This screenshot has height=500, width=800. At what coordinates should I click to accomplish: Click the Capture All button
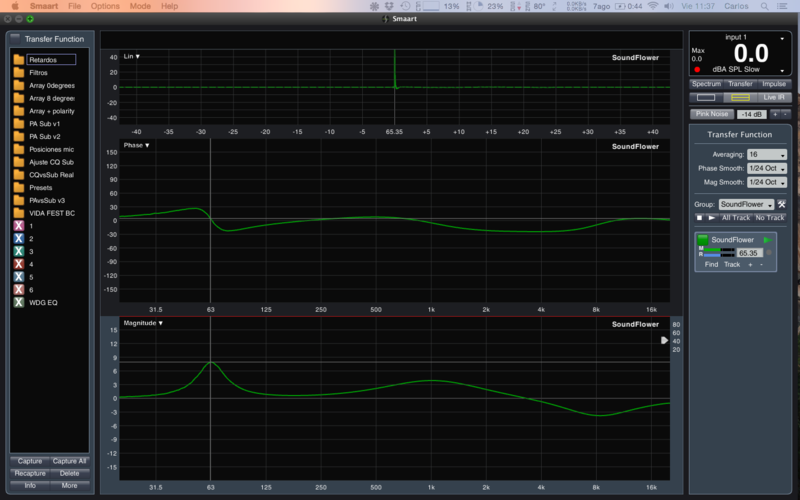point(69,461)
